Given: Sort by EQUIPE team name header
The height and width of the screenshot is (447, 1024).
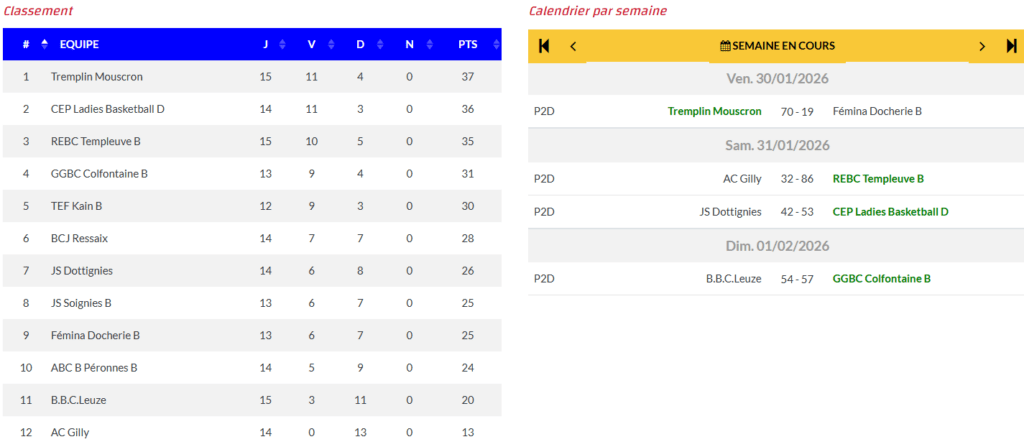Looking at the screenshot, I should coord(79,44).
